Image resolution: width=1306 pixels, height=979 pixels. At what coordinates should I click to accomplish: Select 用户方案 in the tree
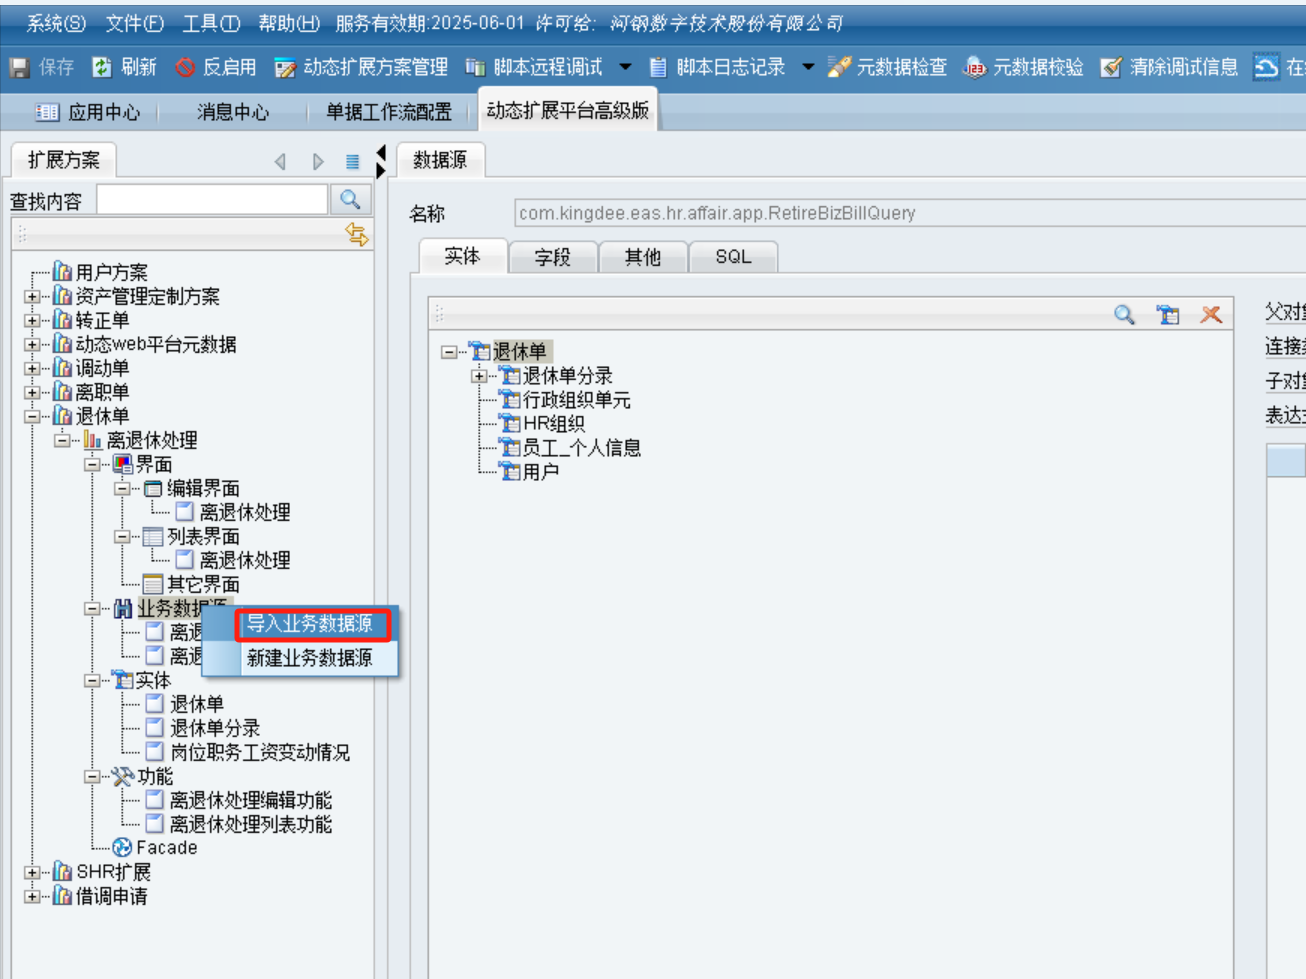pyautogui.click(x=112, y=272)
